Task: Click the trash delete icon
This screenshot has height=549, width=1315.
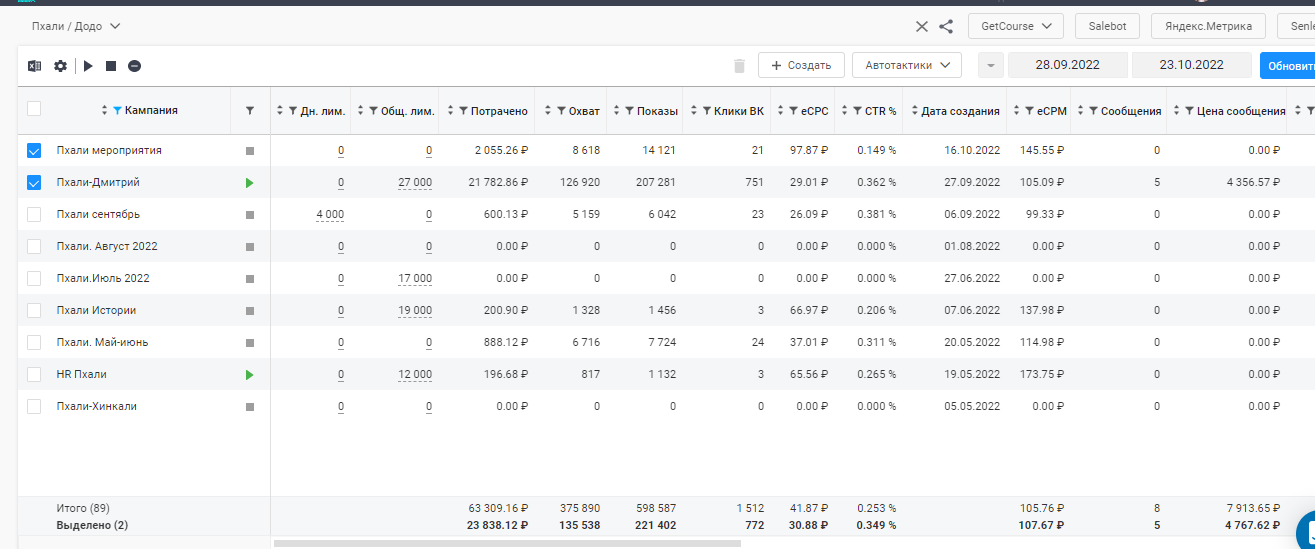Action: pyautogui.click(x=739, y=66)
